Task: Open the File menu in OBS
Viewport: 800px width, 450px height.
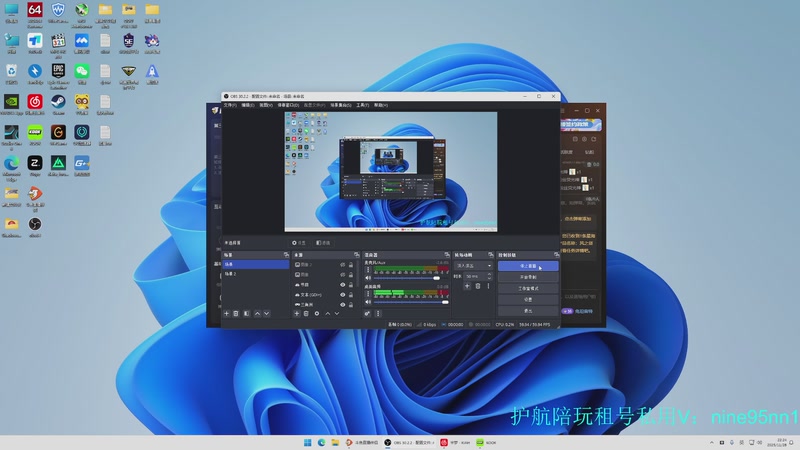Action: 230,105
